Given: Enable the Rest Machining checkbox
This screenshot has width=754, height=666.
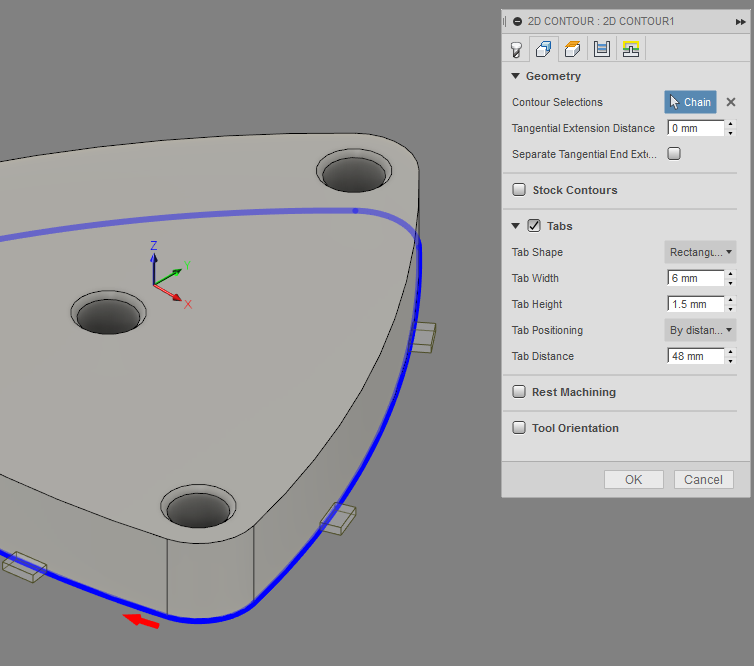Looking at the screenshot, I should coord(519,392).
